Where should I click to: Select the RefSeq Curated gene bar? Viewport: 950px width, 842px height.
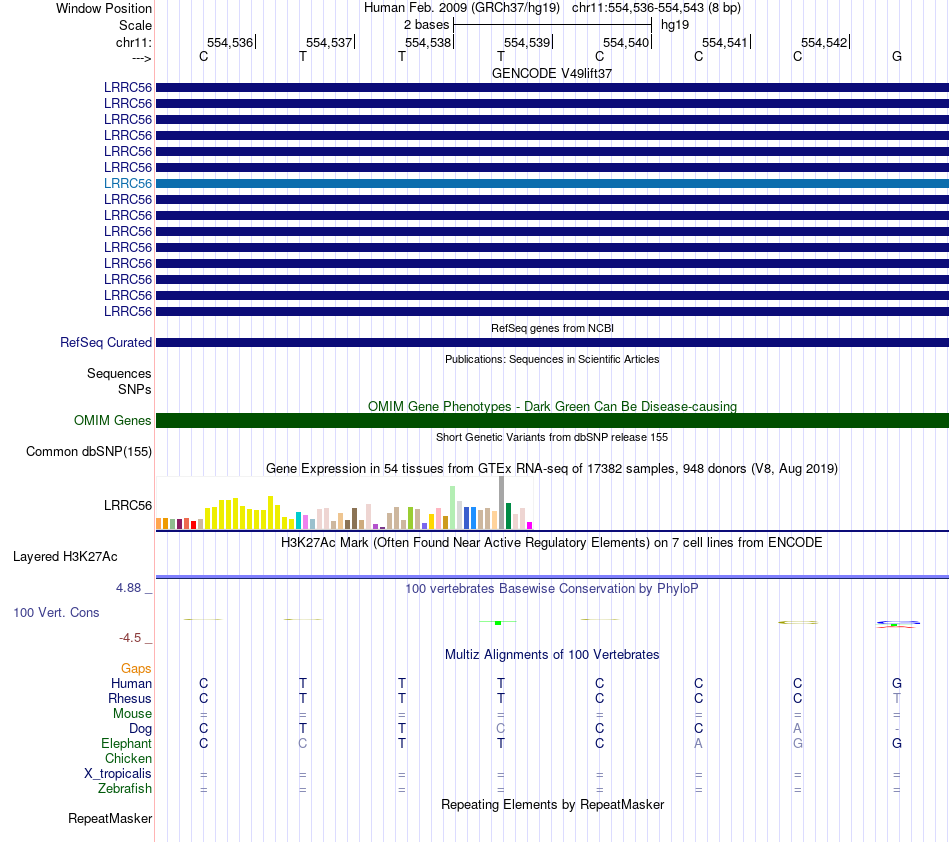point(552,342)
